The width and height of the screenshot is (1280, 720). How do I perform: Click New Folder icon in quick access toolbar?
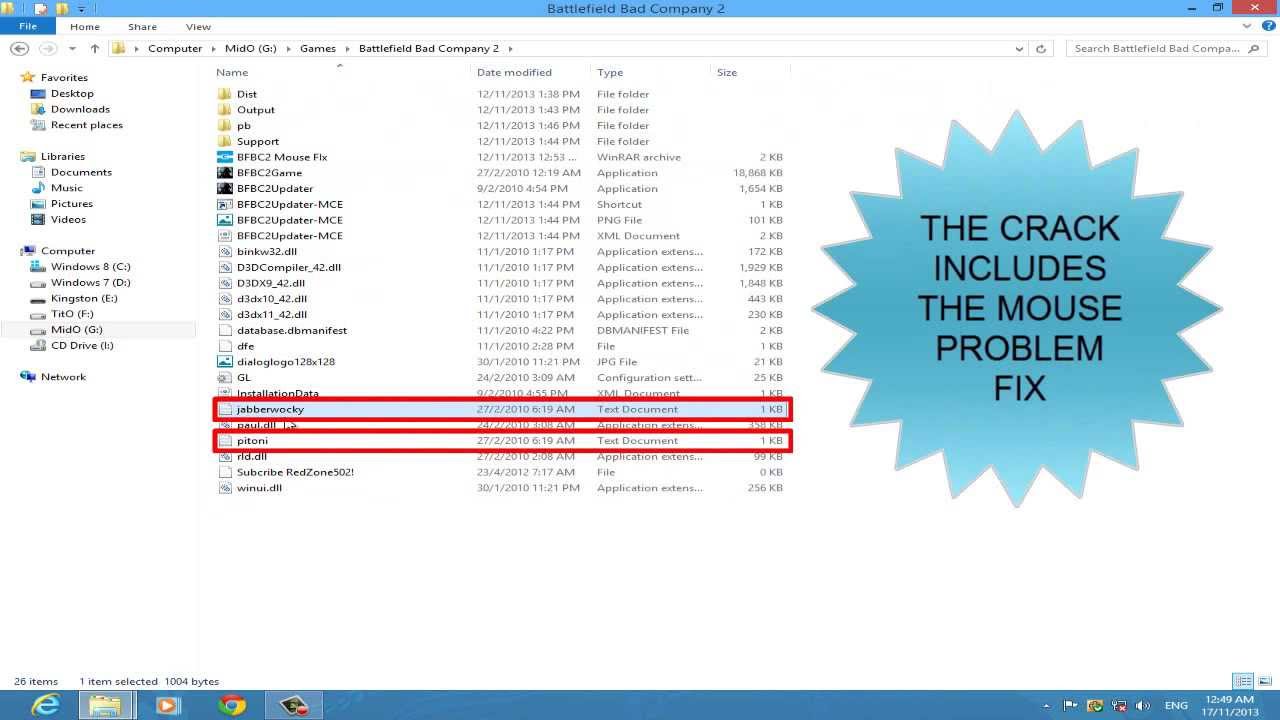click(x=62, y=8)
